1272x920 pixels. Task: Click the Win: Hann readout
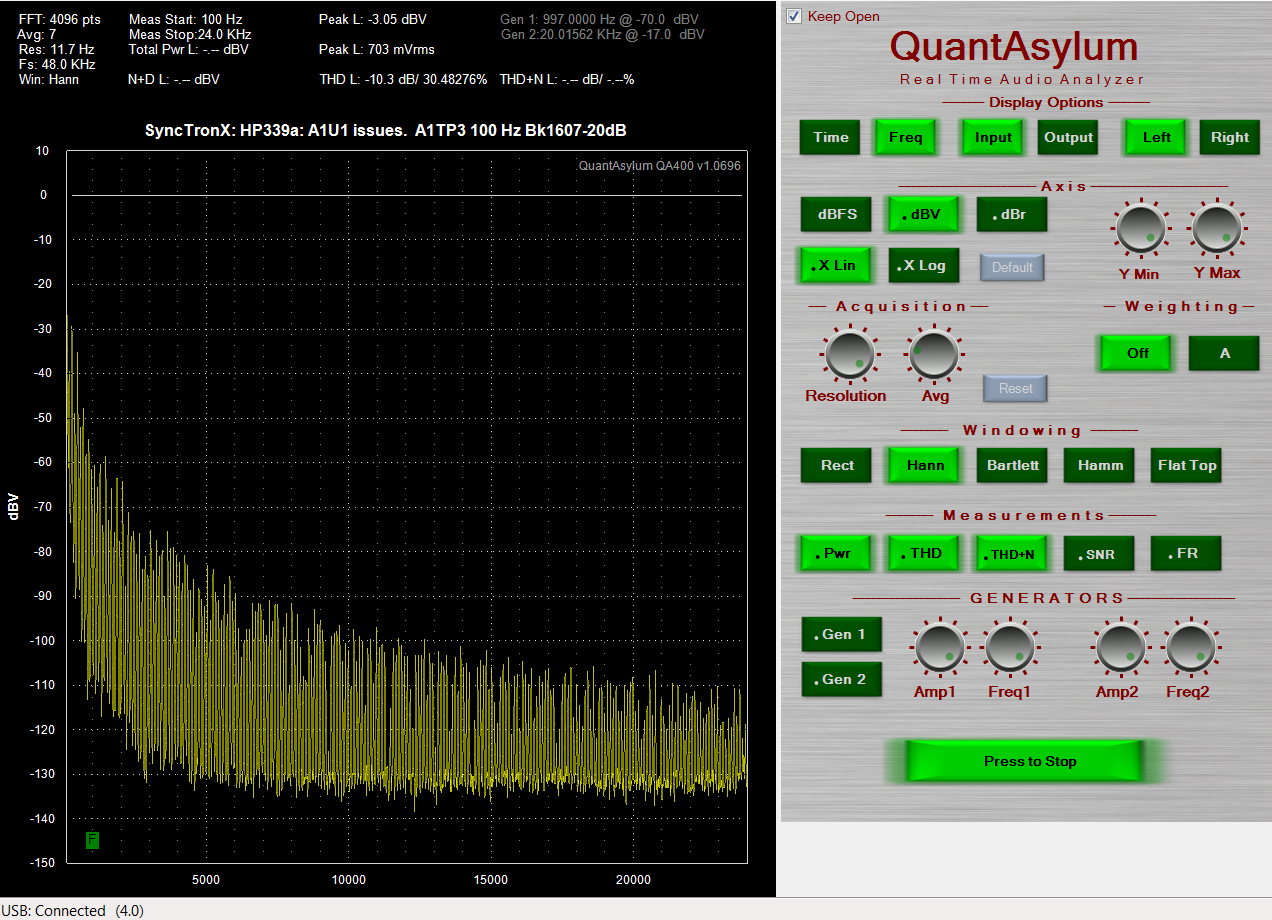[48, 79]
